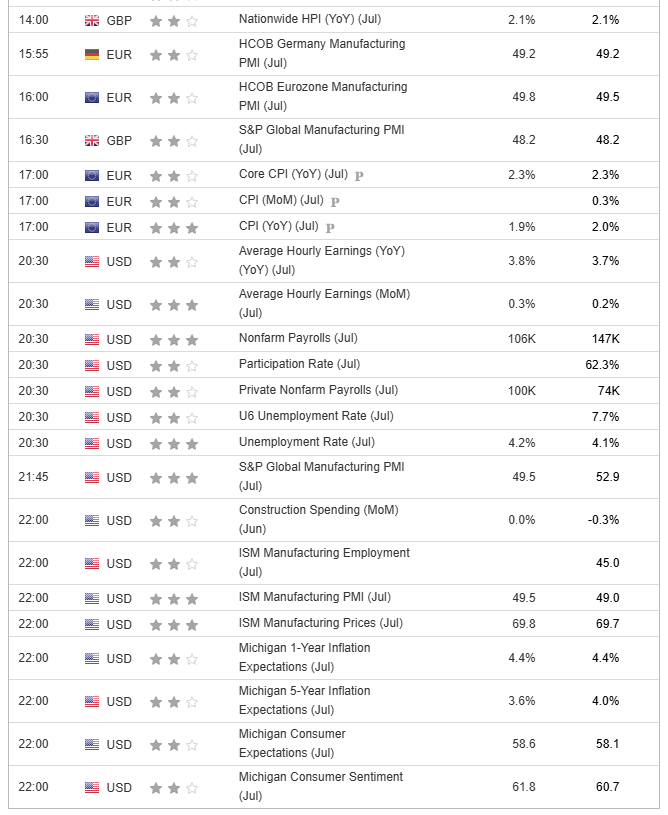
Task: Open Michigan 5-Year Inflation Expectations event
Action: pos(305,700)
